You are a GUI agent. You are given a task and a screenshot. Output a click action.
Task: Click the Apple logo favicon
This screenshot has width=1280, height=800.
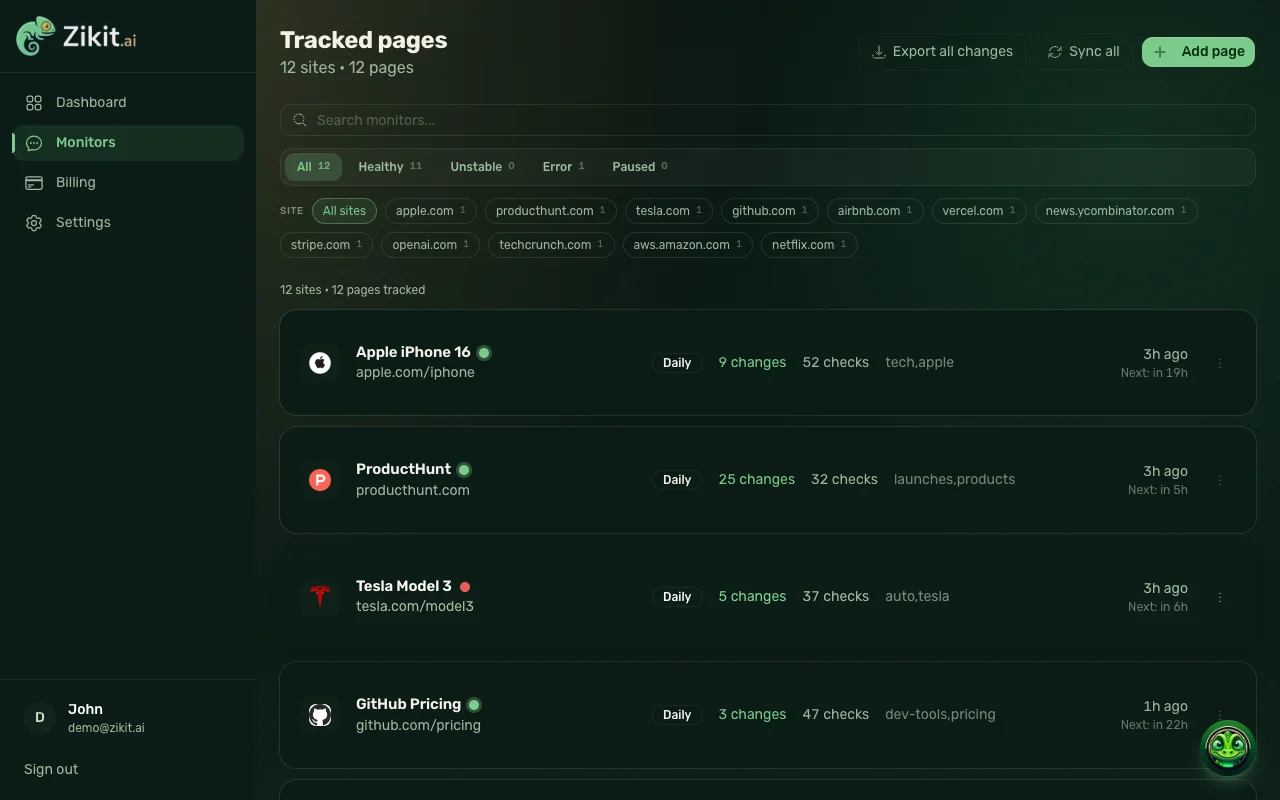point(320,363)
